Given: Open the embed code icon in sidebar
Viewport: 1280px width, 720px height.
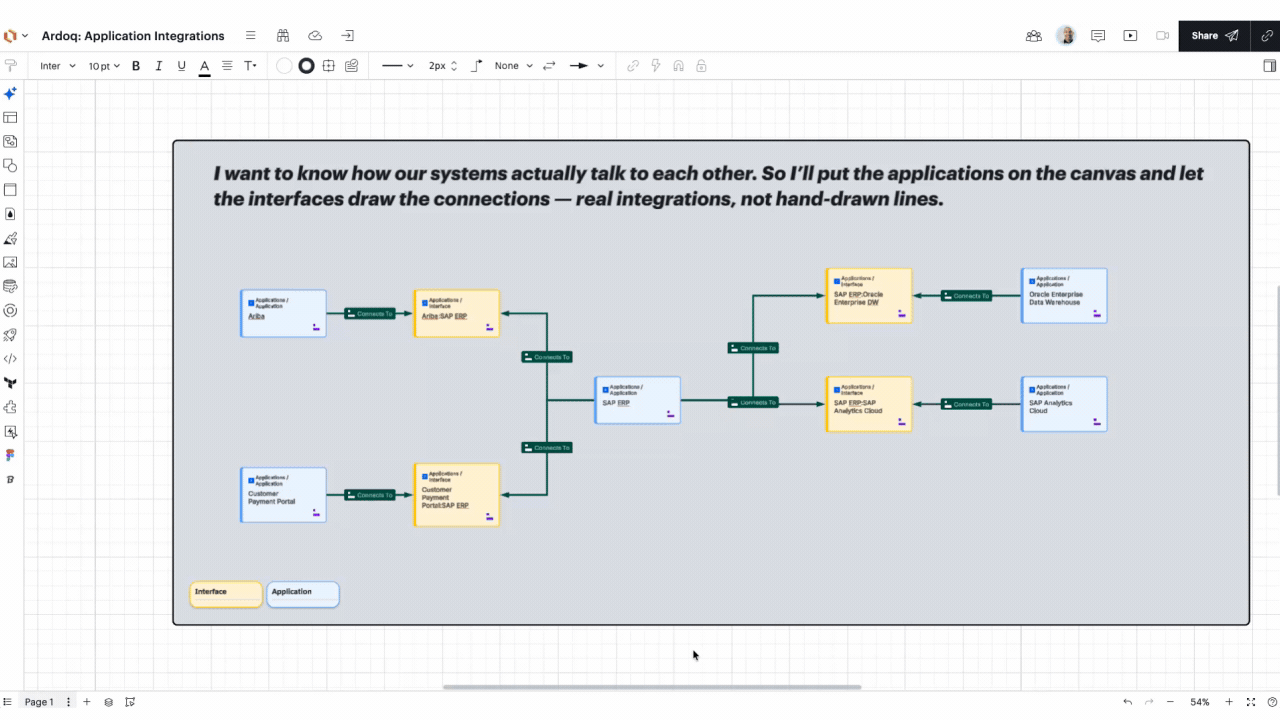Looking at the screenshot, I should point(10,359).
